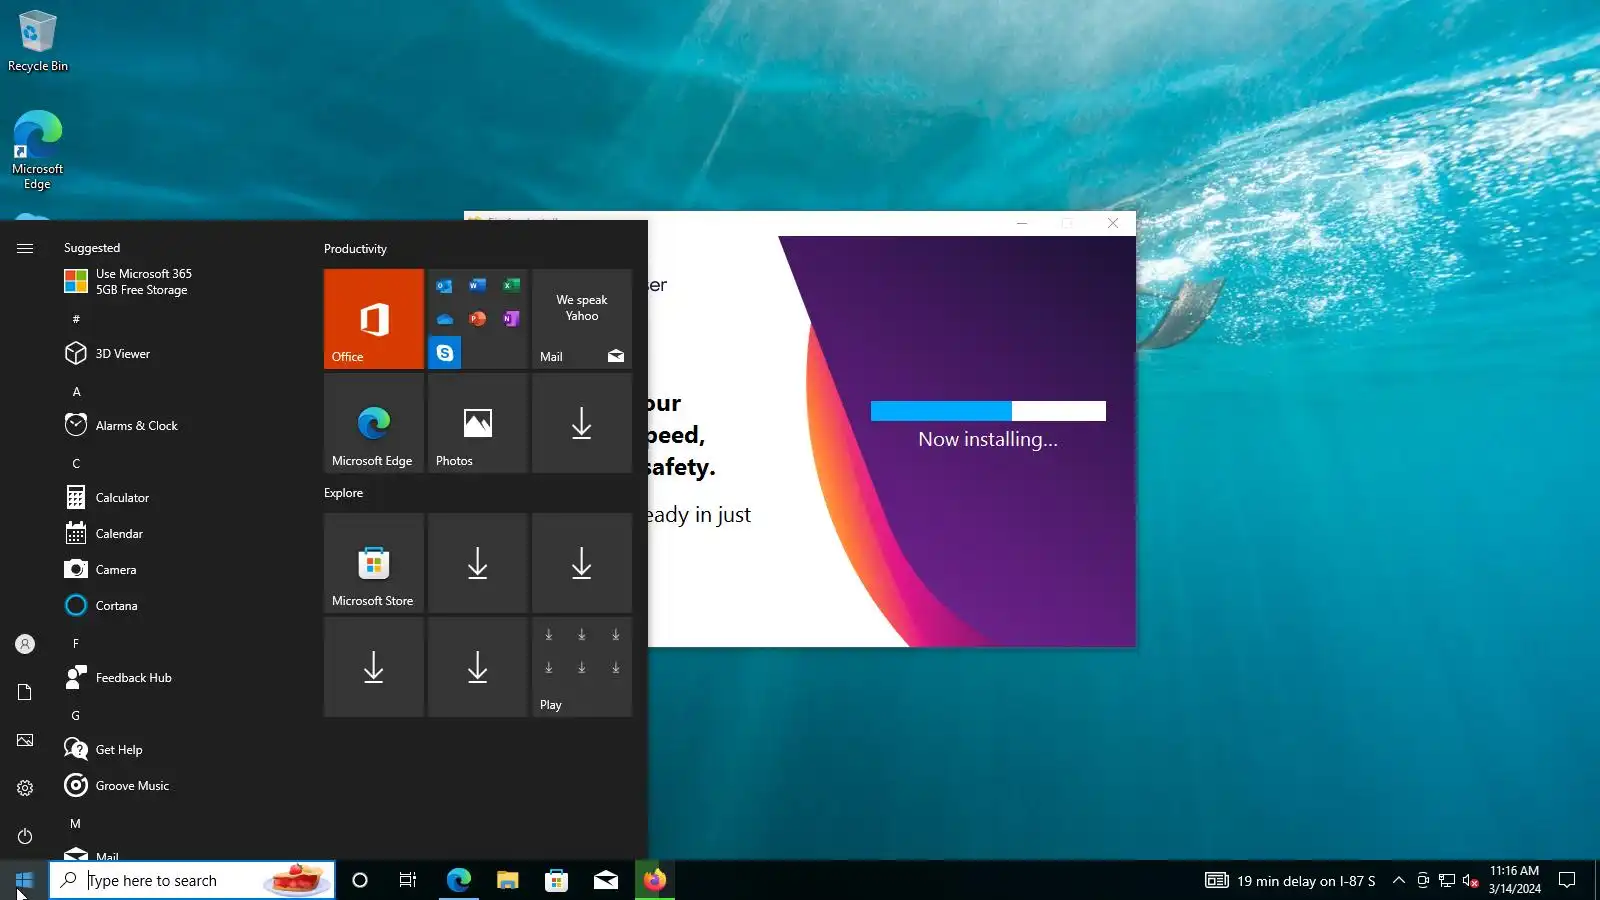The height and width of the screenshot is (900, 1600).
Task: Click the Meet Now tray icon
Action: (x=1422, y=880)
